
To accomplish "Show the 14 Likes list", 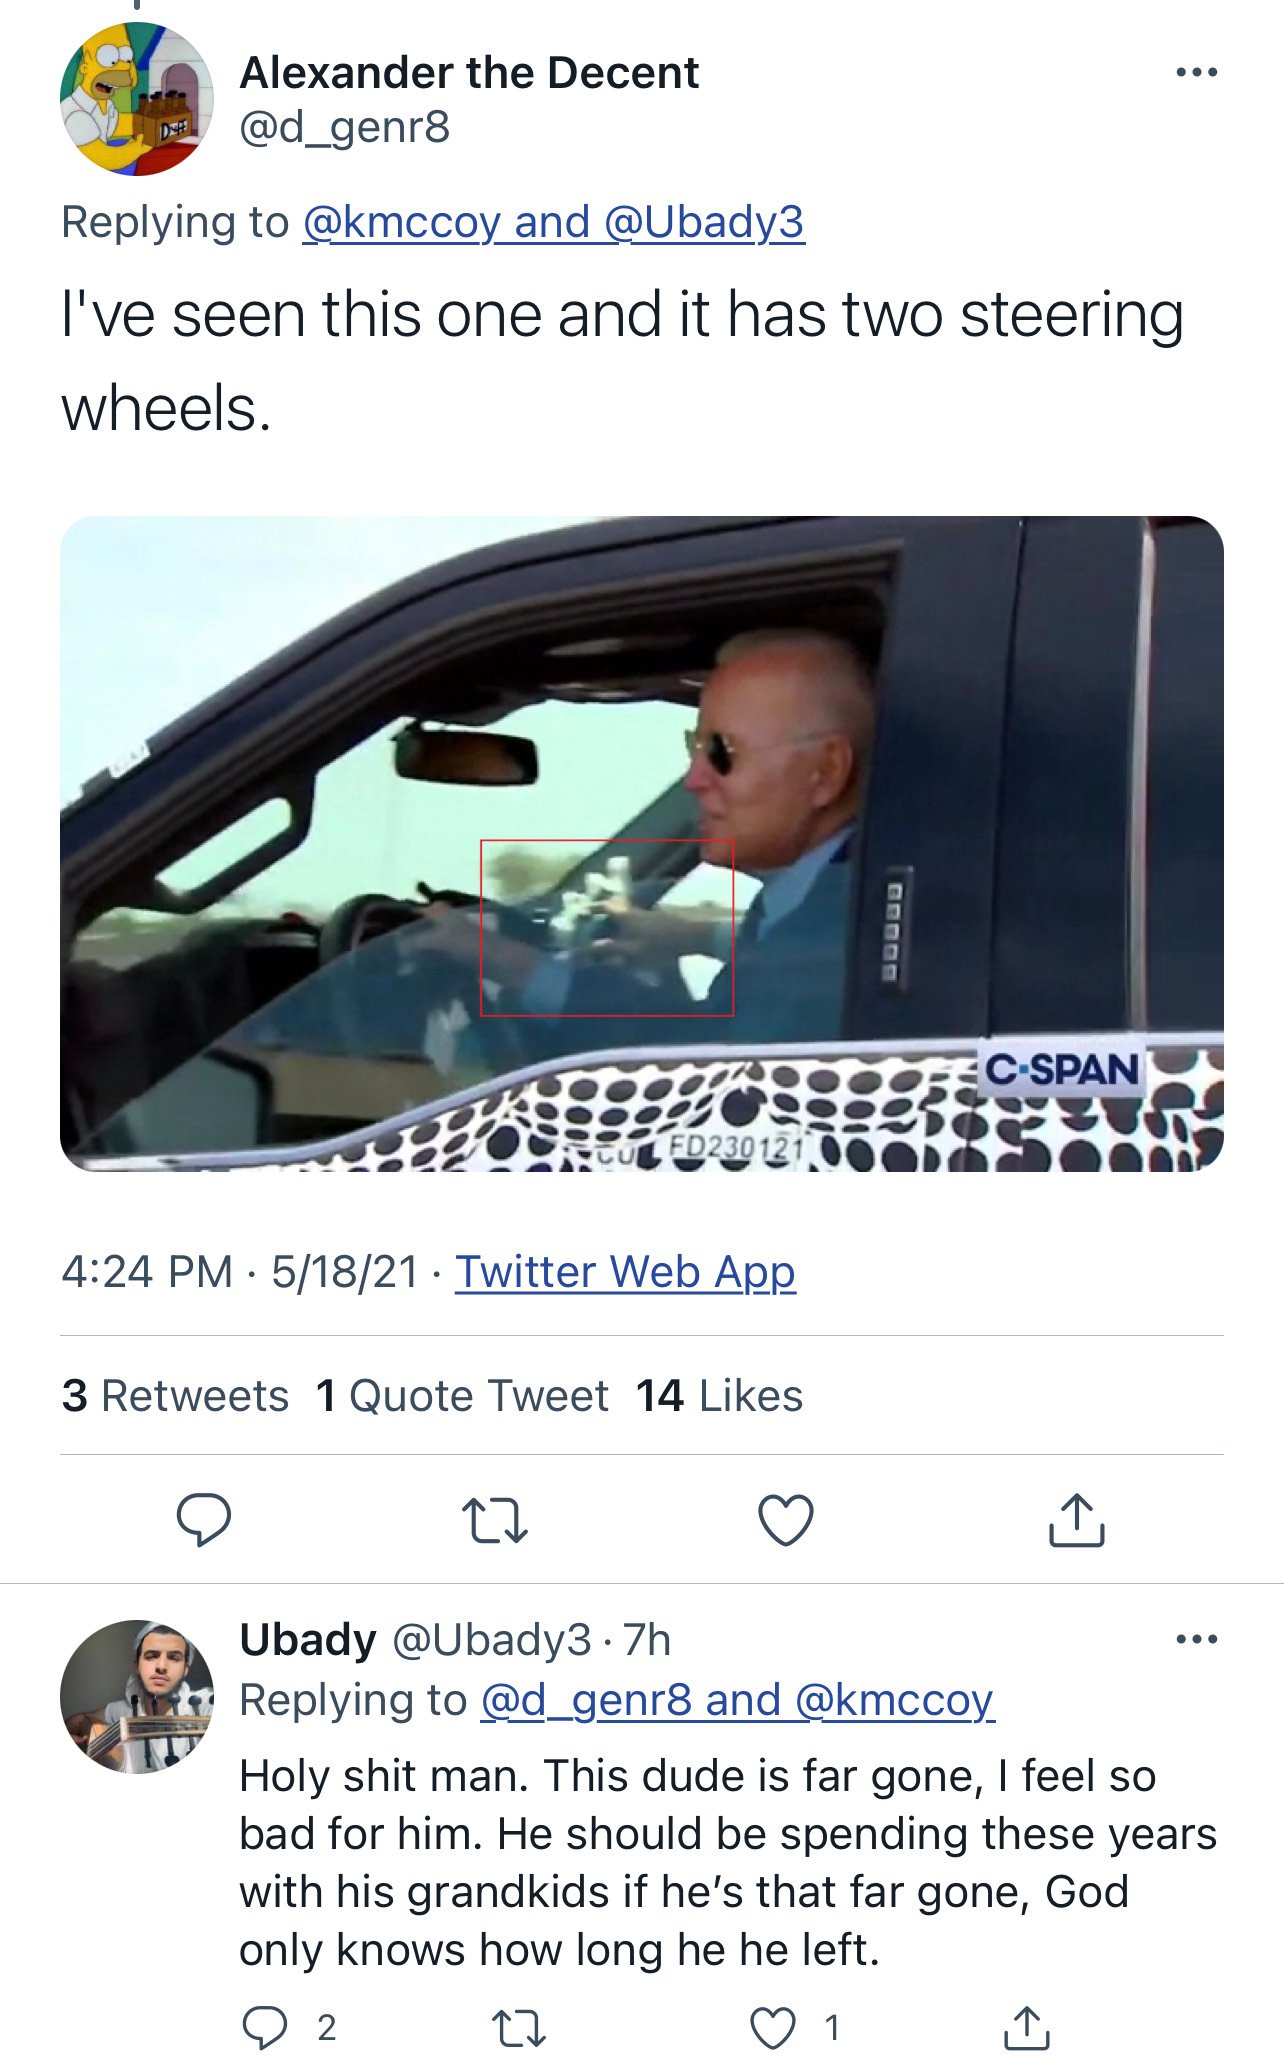I will 719,1395.
